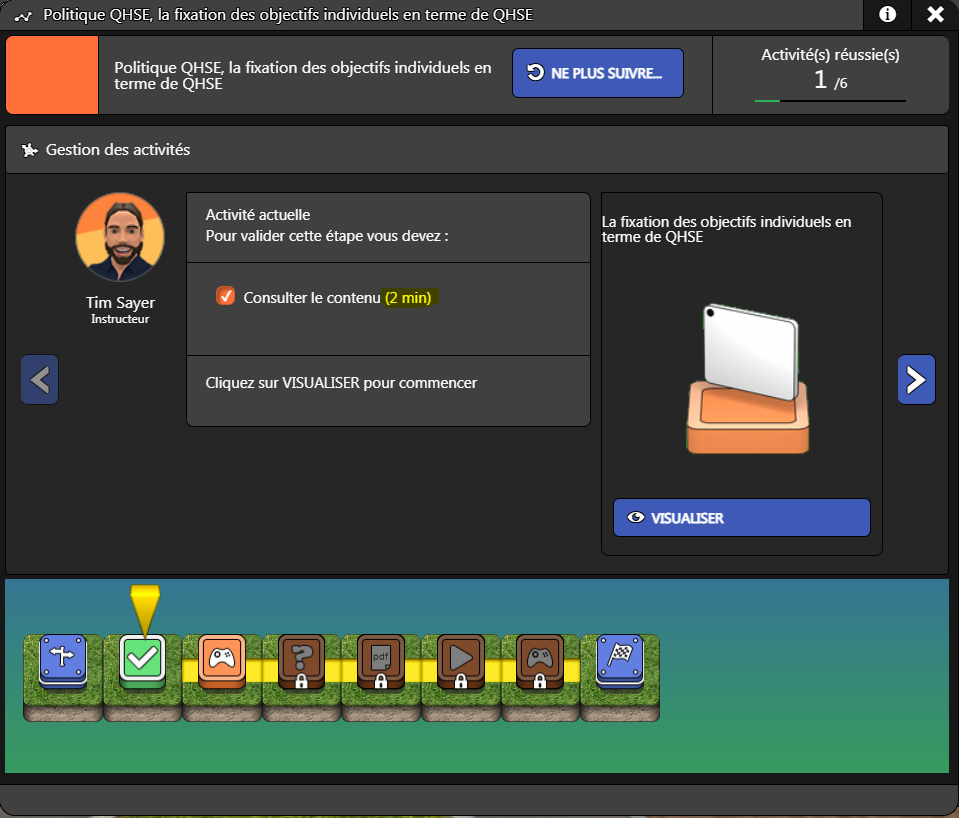Select the green checkmark completed tile

(x=143, y=661)
